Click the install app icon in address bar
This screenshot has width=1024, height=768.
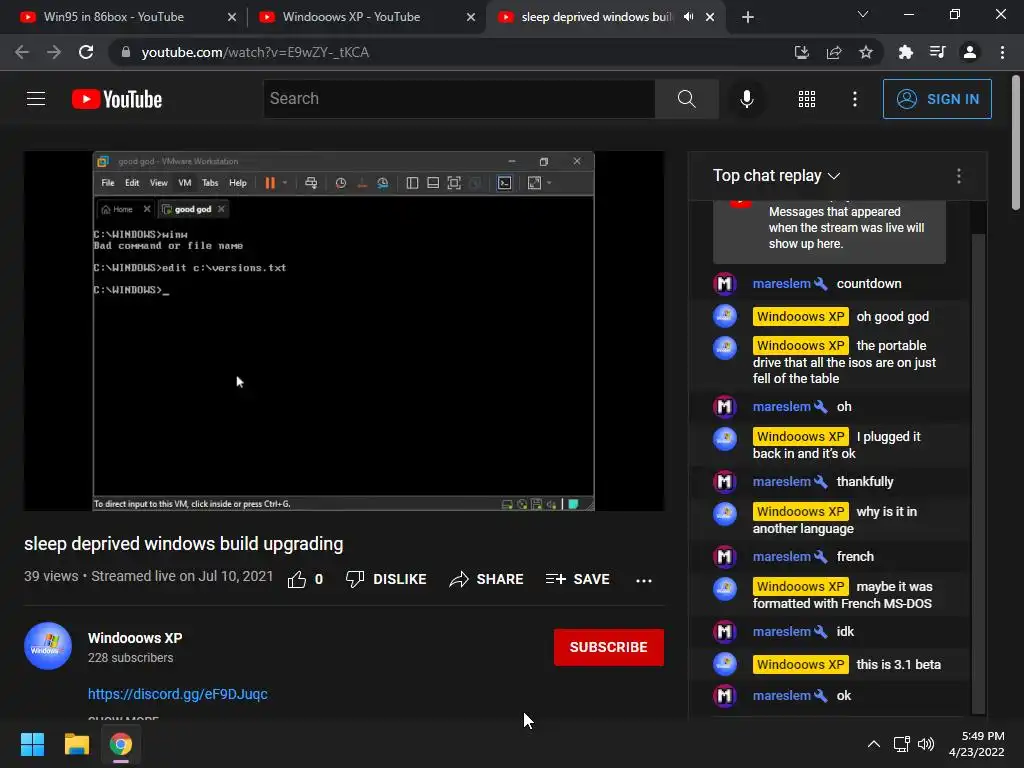[x=801, y=52]
